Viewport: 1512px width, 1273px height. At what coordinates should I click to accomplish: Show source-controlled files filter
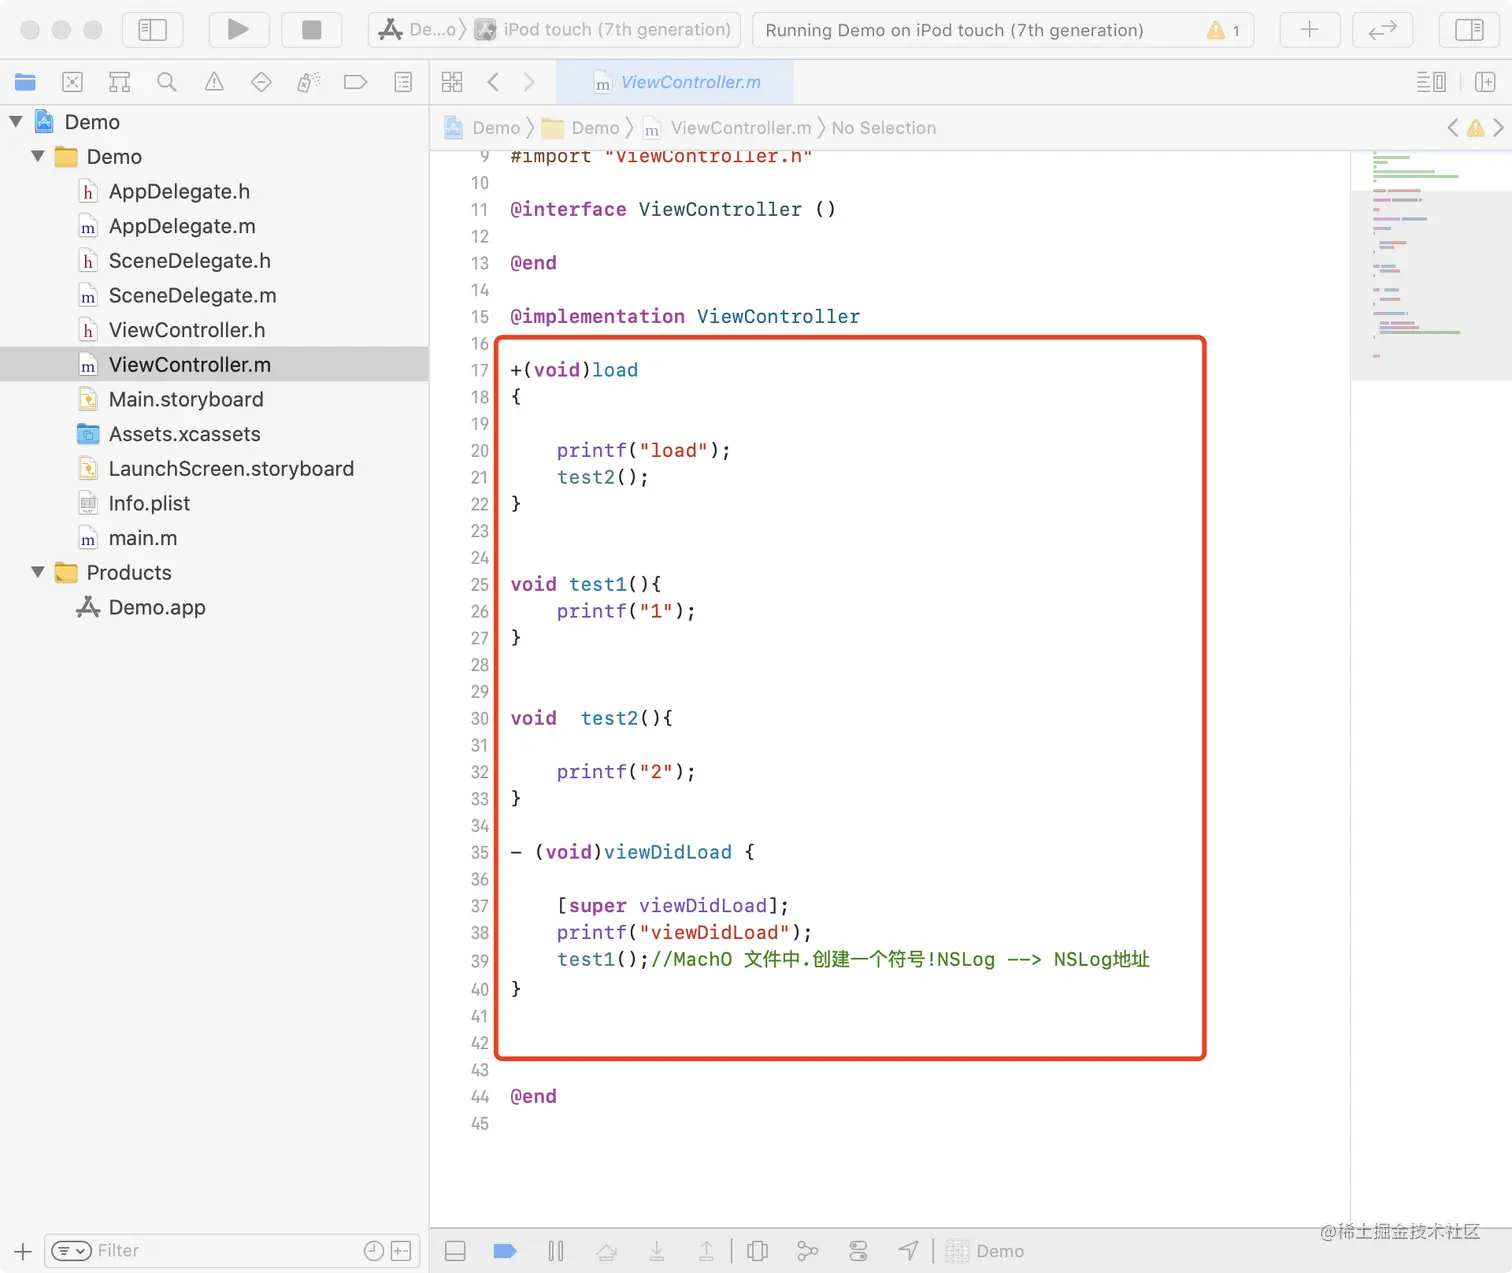tap(401, 1251)
